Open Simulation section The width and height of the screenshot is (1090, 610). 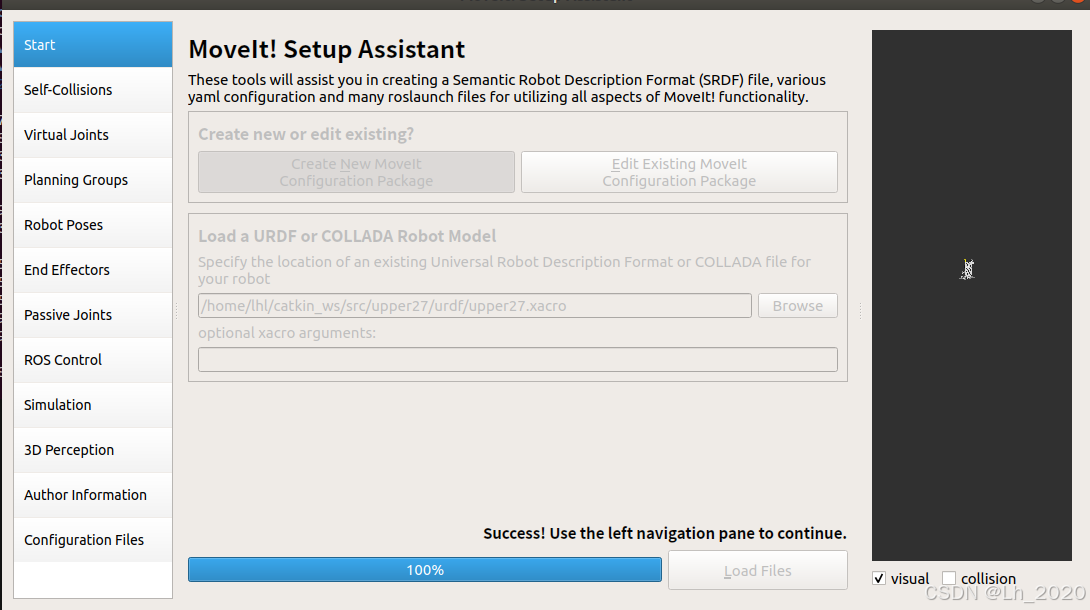92,405
